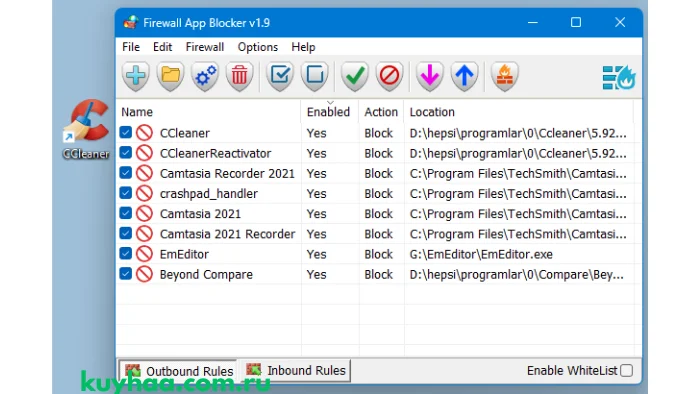Click the D:\hepsi\programlar\0\Compare location cell
The width and height of the screenshot is (700, 394).
[x=517, y=274]
